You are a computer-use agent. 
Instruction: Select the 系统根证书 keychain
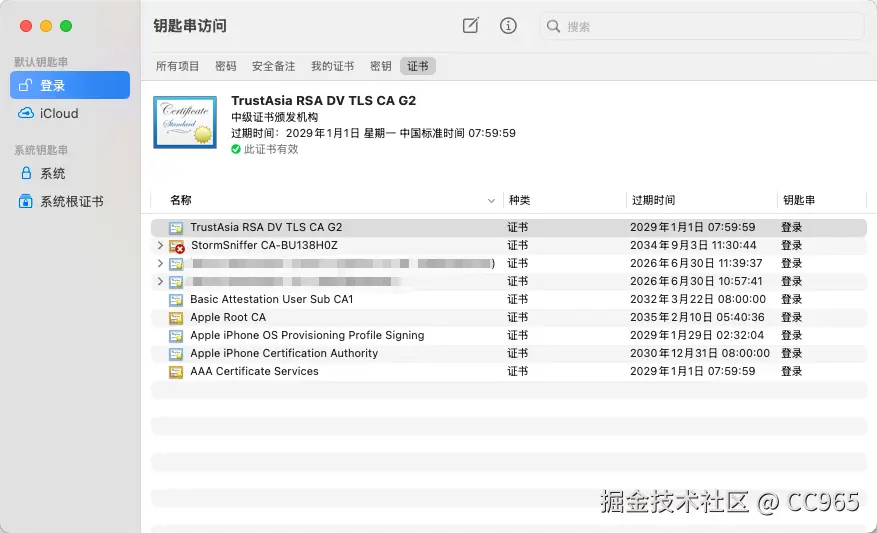[x=70, y=201]
